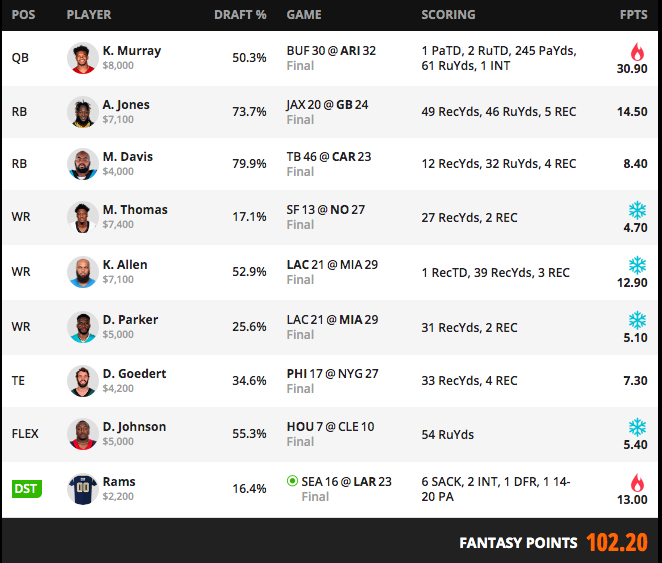662x563 pixels.
Task: Click the snowflake icon next to M. Thomas's score
Action: pos(637,210)
